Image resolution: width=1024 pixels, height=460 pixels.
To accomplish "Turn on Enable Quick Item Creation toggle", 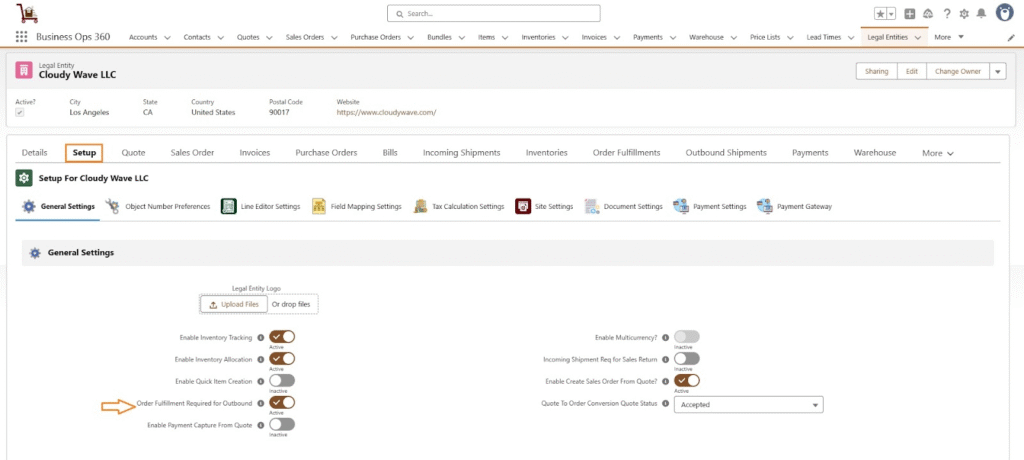I will [x=282, y=381].
